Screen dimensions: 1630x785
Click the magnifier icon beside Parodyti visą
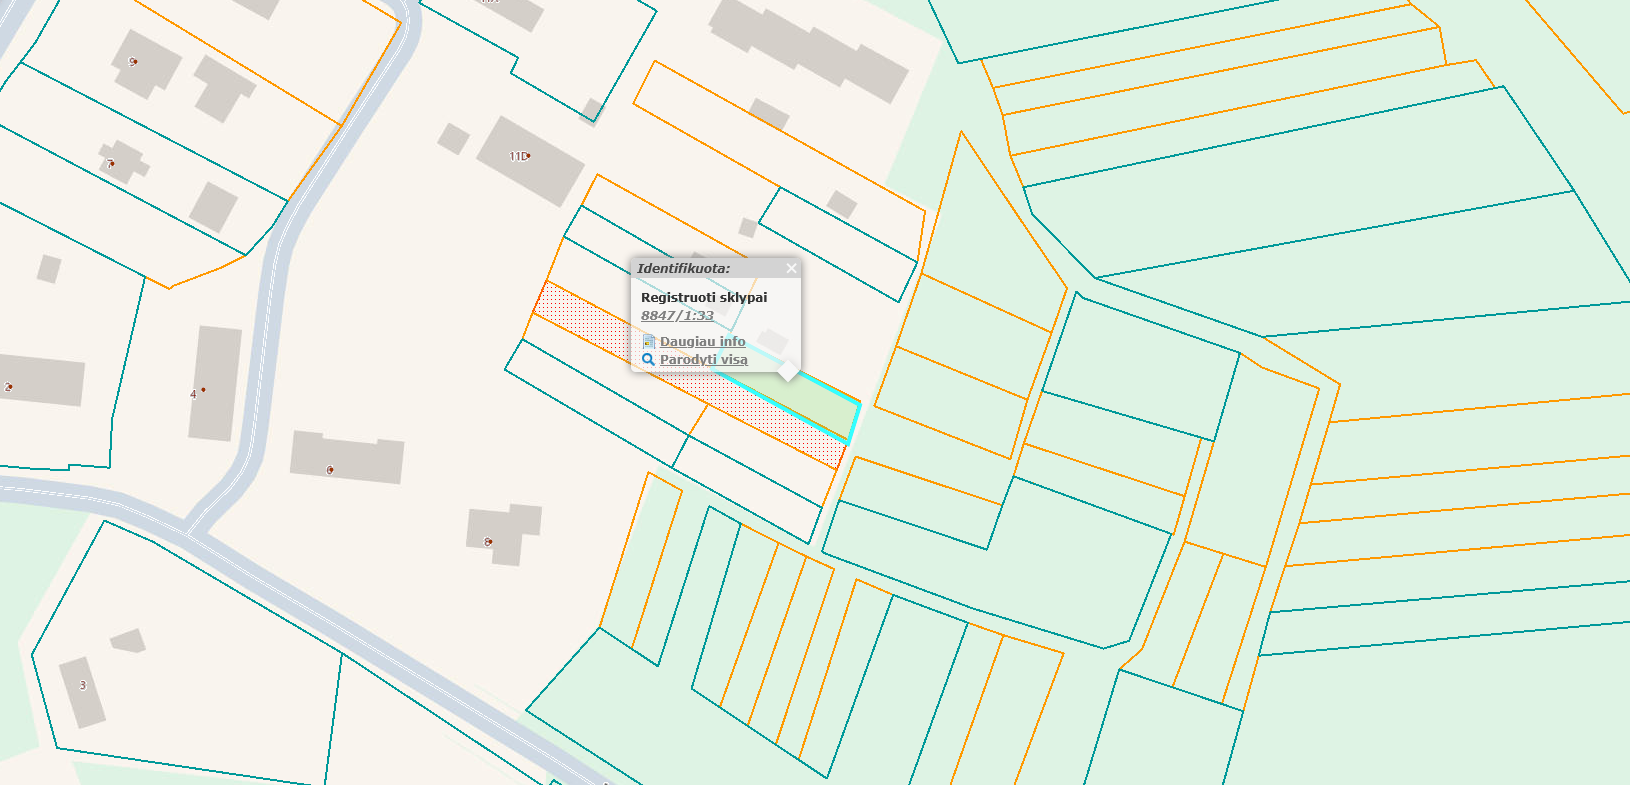point(648,360)
